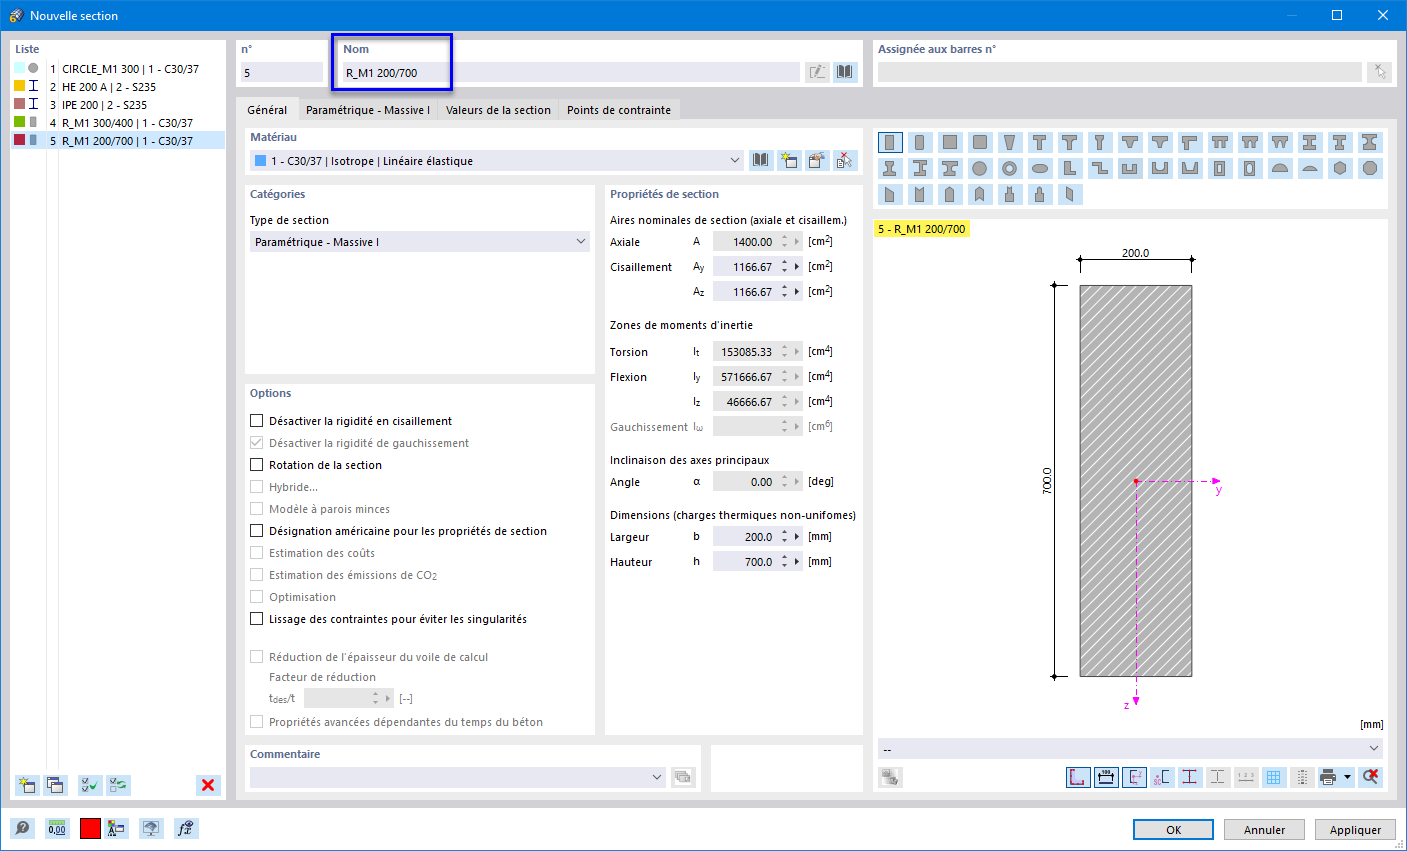Screen dimensions: 1407x851
Task: Pick the ellipse section shape
Action: coord(1040,168)
